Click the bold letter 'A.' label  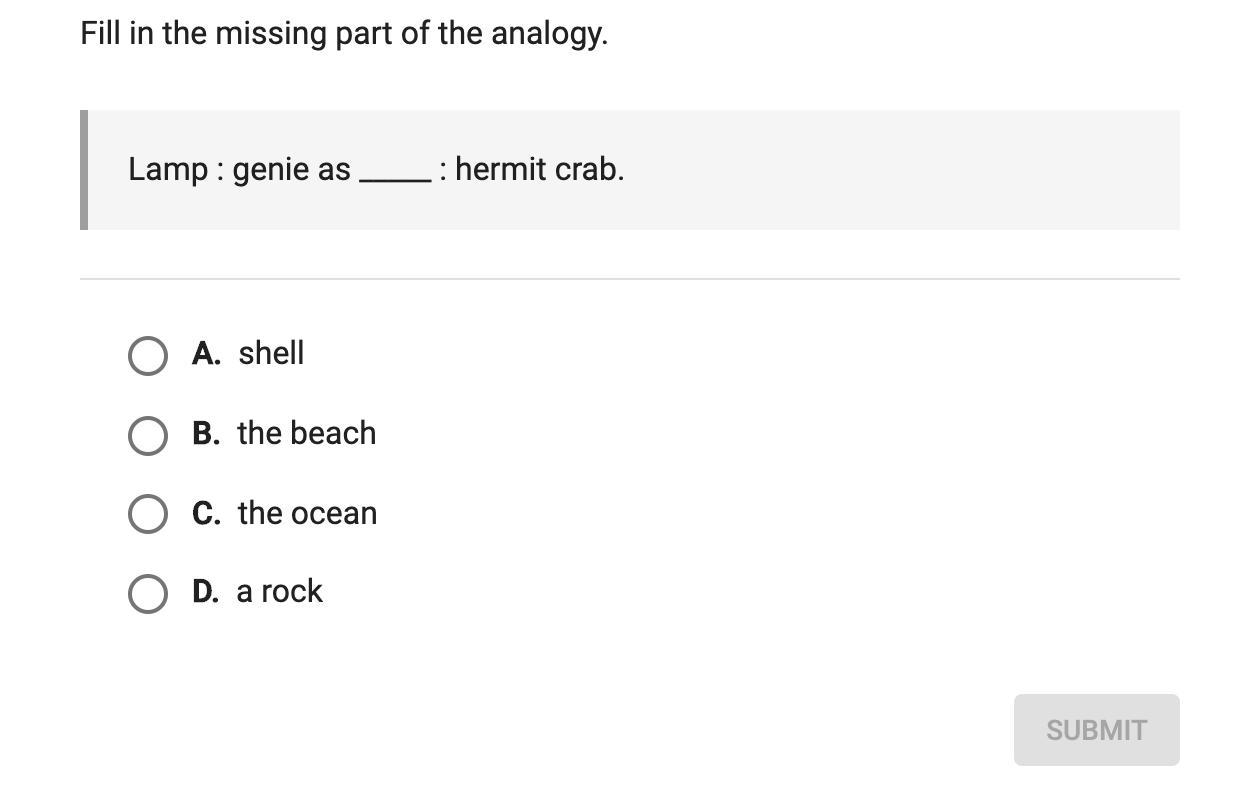pyautogui.click(x=206, y=353)
